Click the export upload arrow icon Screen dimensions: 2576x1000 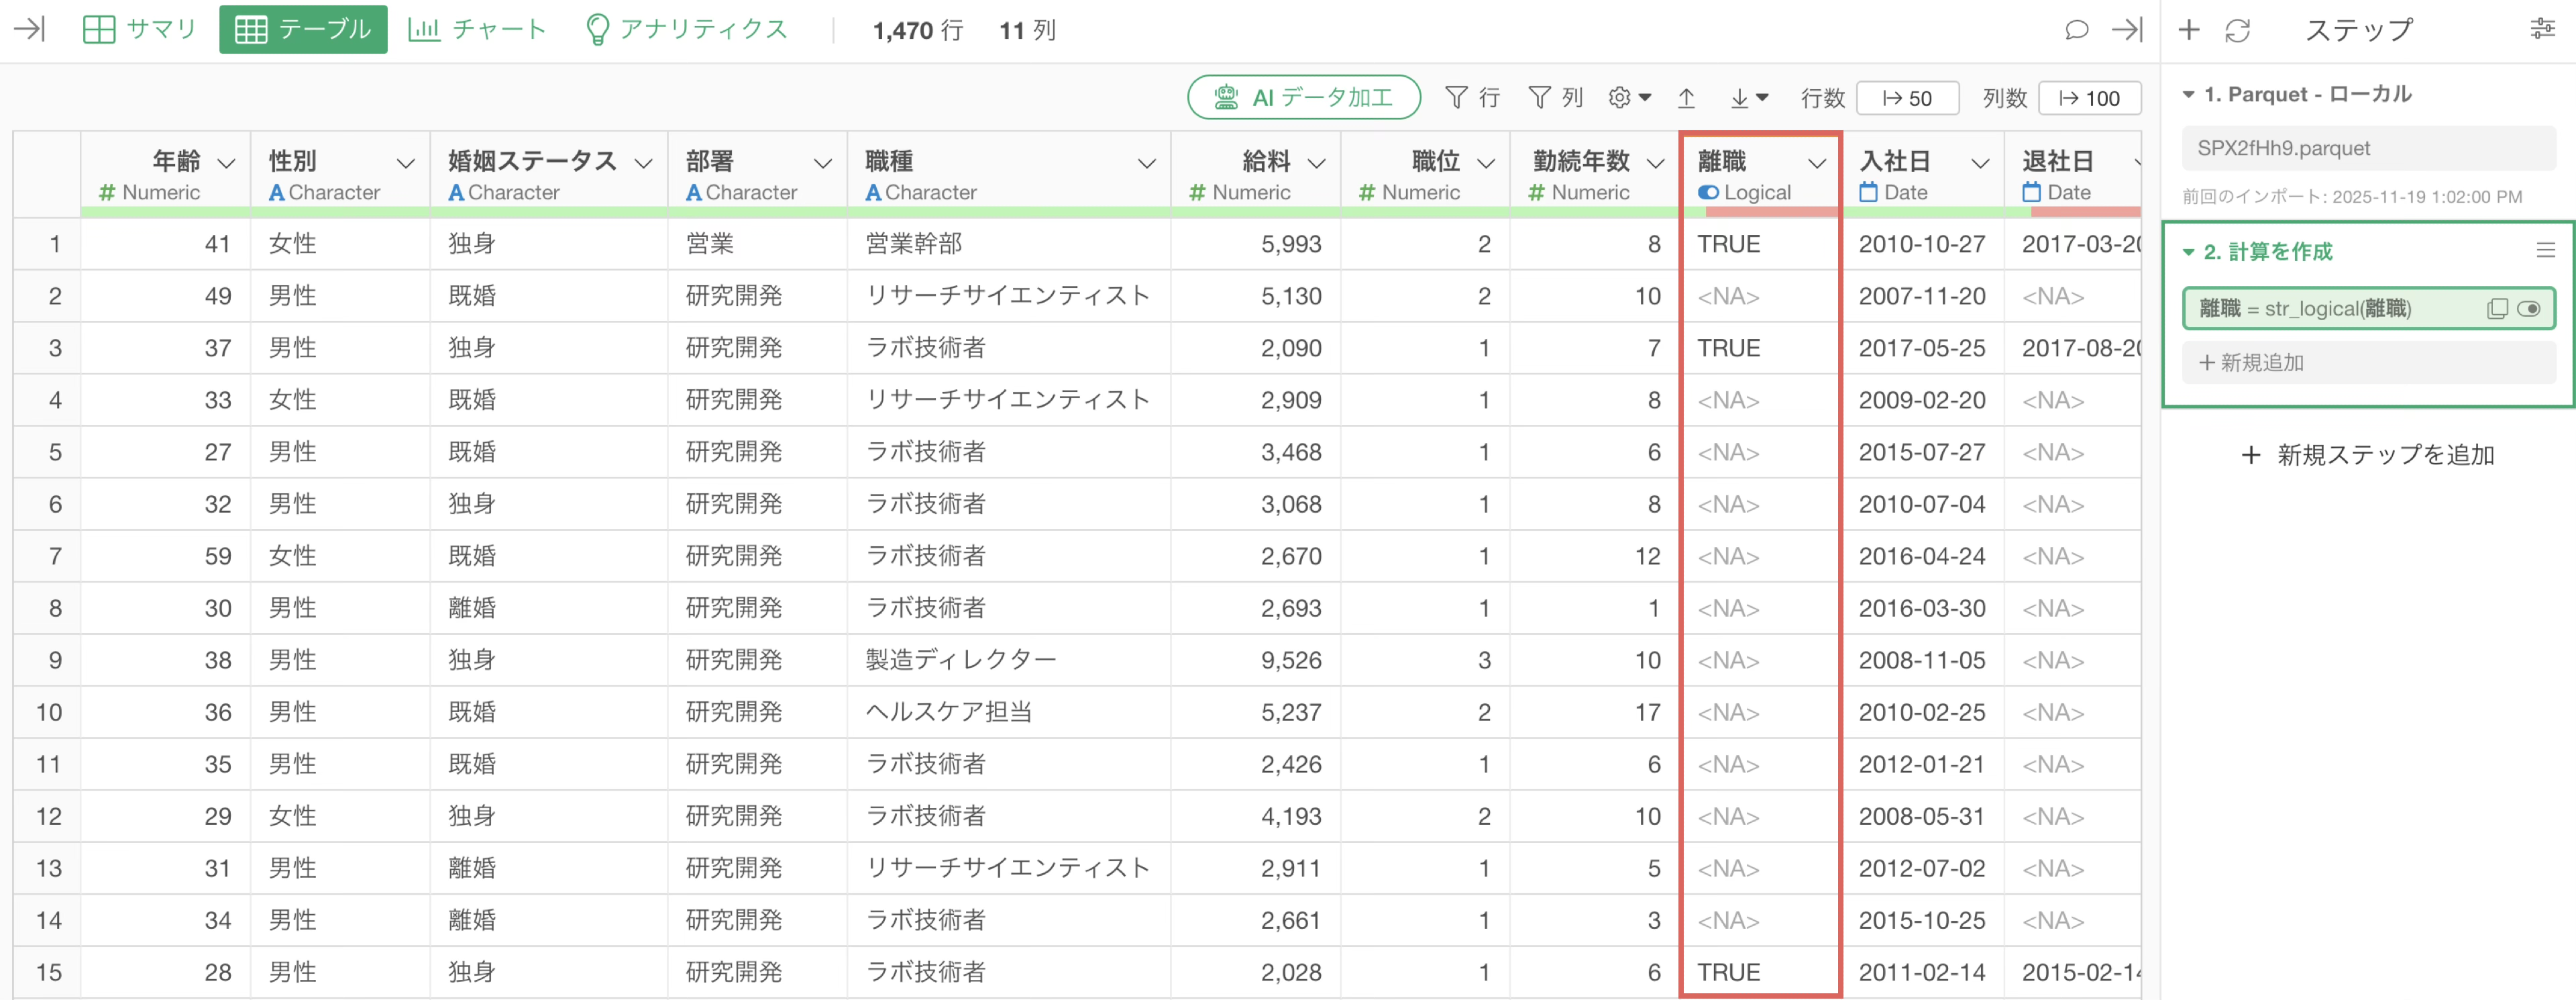tap(1686, 98)
